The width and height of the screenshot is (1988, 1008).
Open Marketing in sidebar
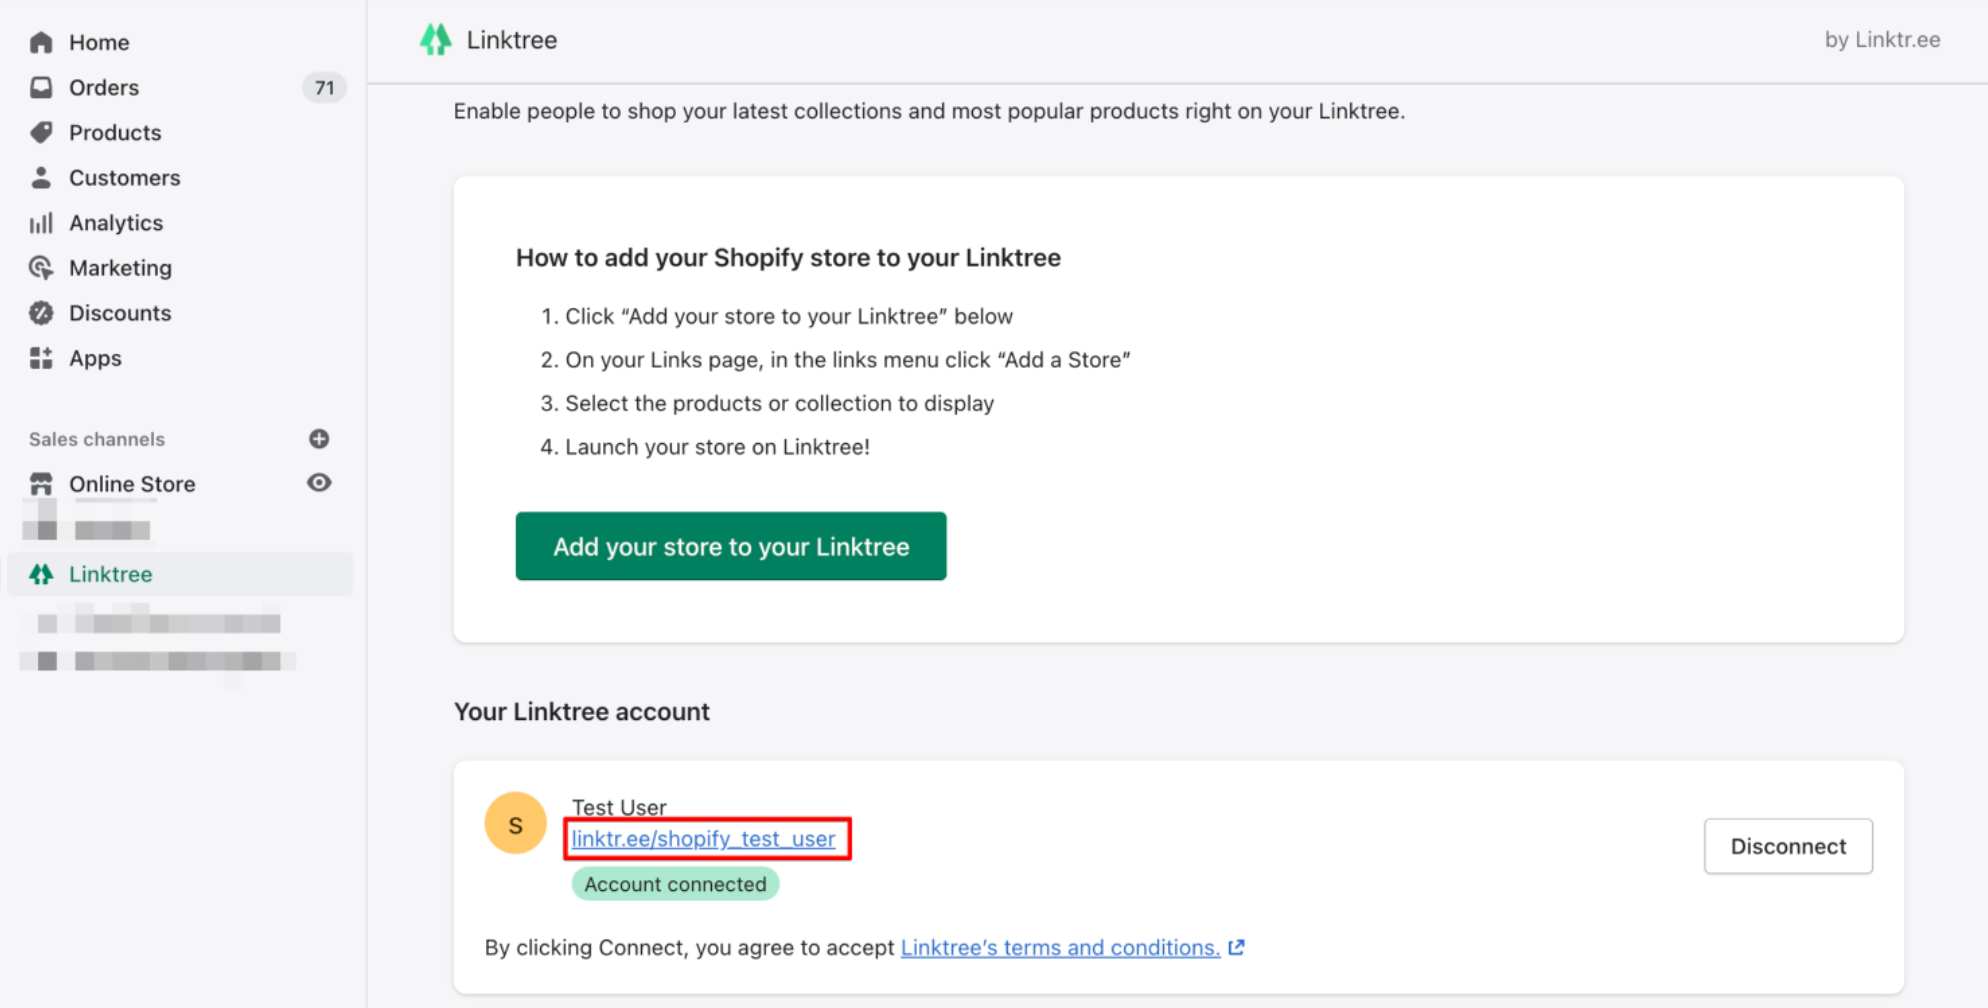[x=120, y=268]
